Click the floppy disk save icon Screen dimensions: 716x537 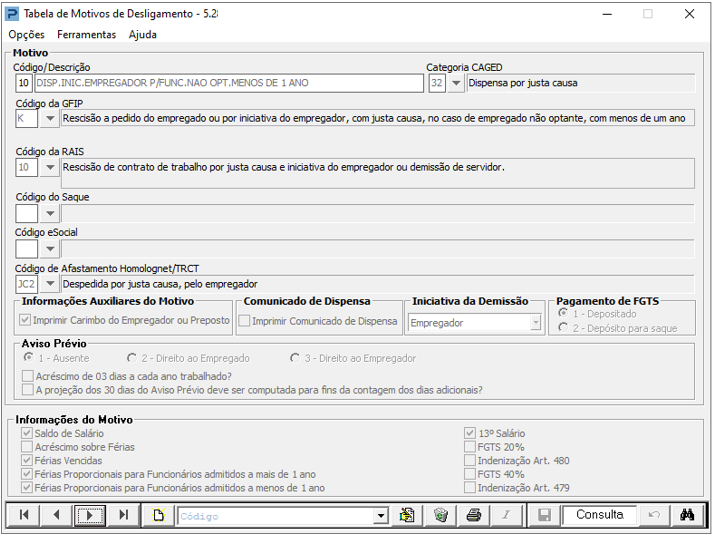click(x=544, y=516)
